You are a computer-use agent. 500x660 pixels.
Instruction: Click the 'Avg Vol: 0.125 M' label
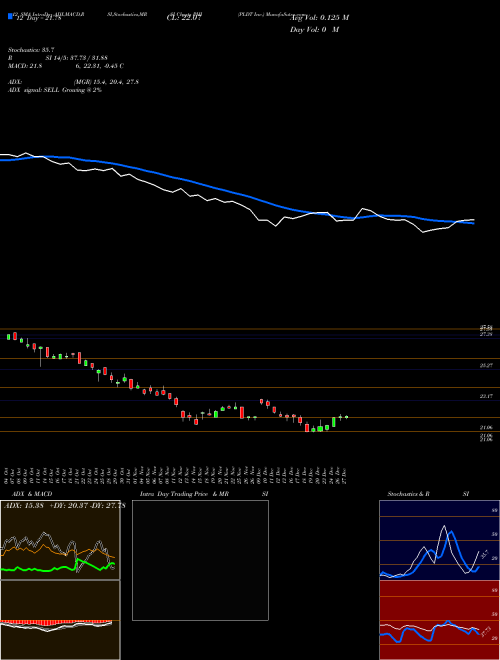[x=319, y=18]
